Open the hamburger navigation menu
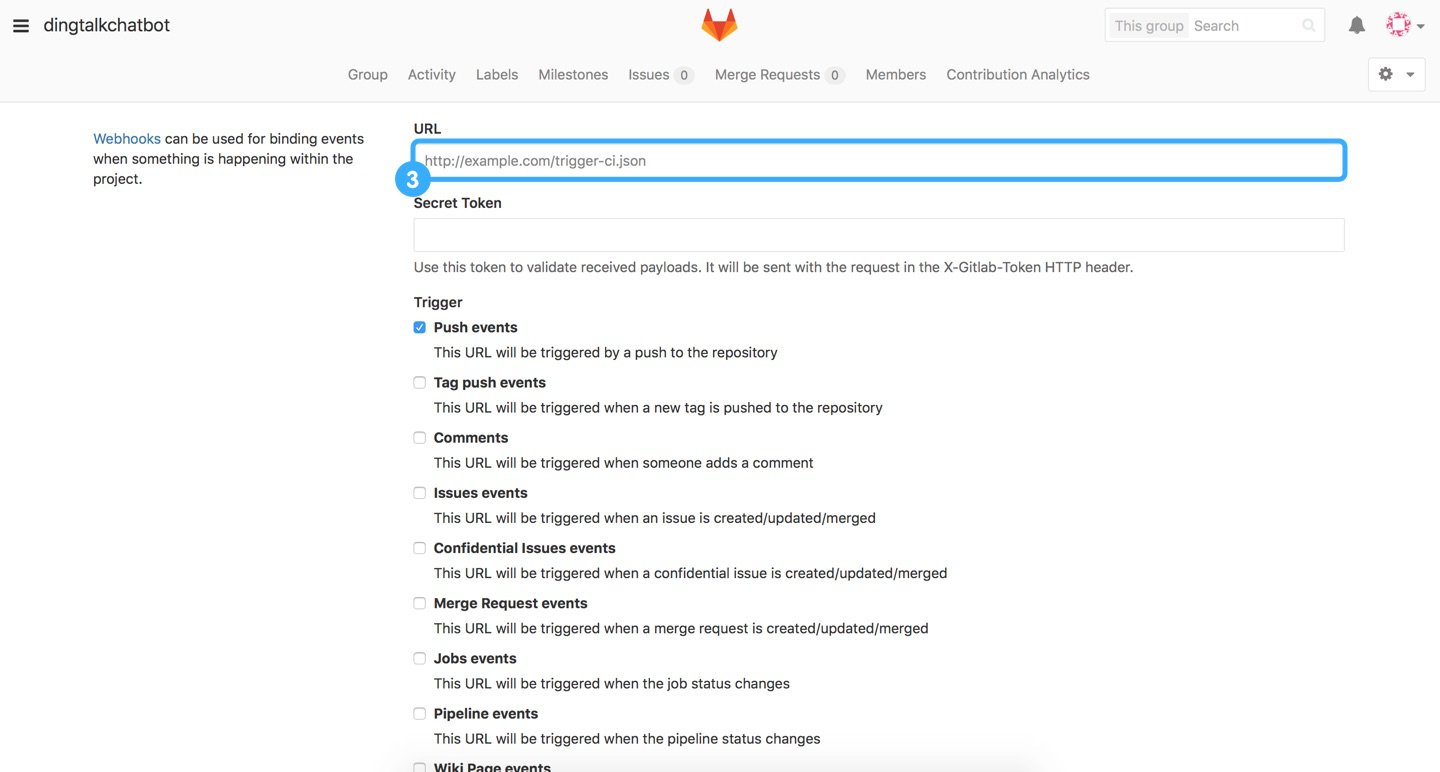Image resolution: width=1440 pixels, height=772 pixels. tap(21, 26)
